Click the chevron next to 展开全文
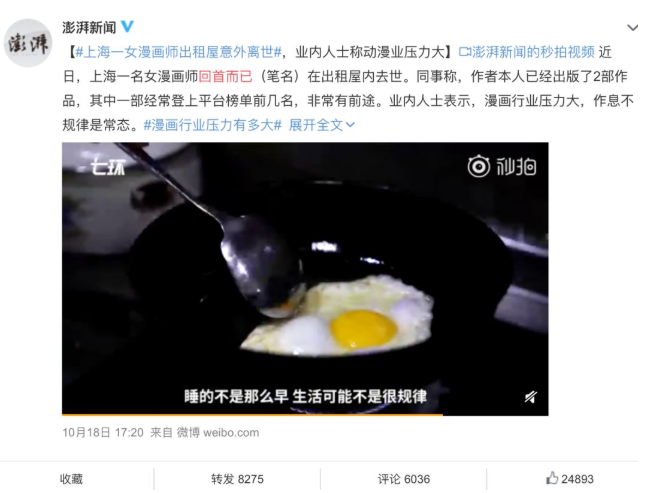This screenshot has width=655, height=493. point(350,125)
